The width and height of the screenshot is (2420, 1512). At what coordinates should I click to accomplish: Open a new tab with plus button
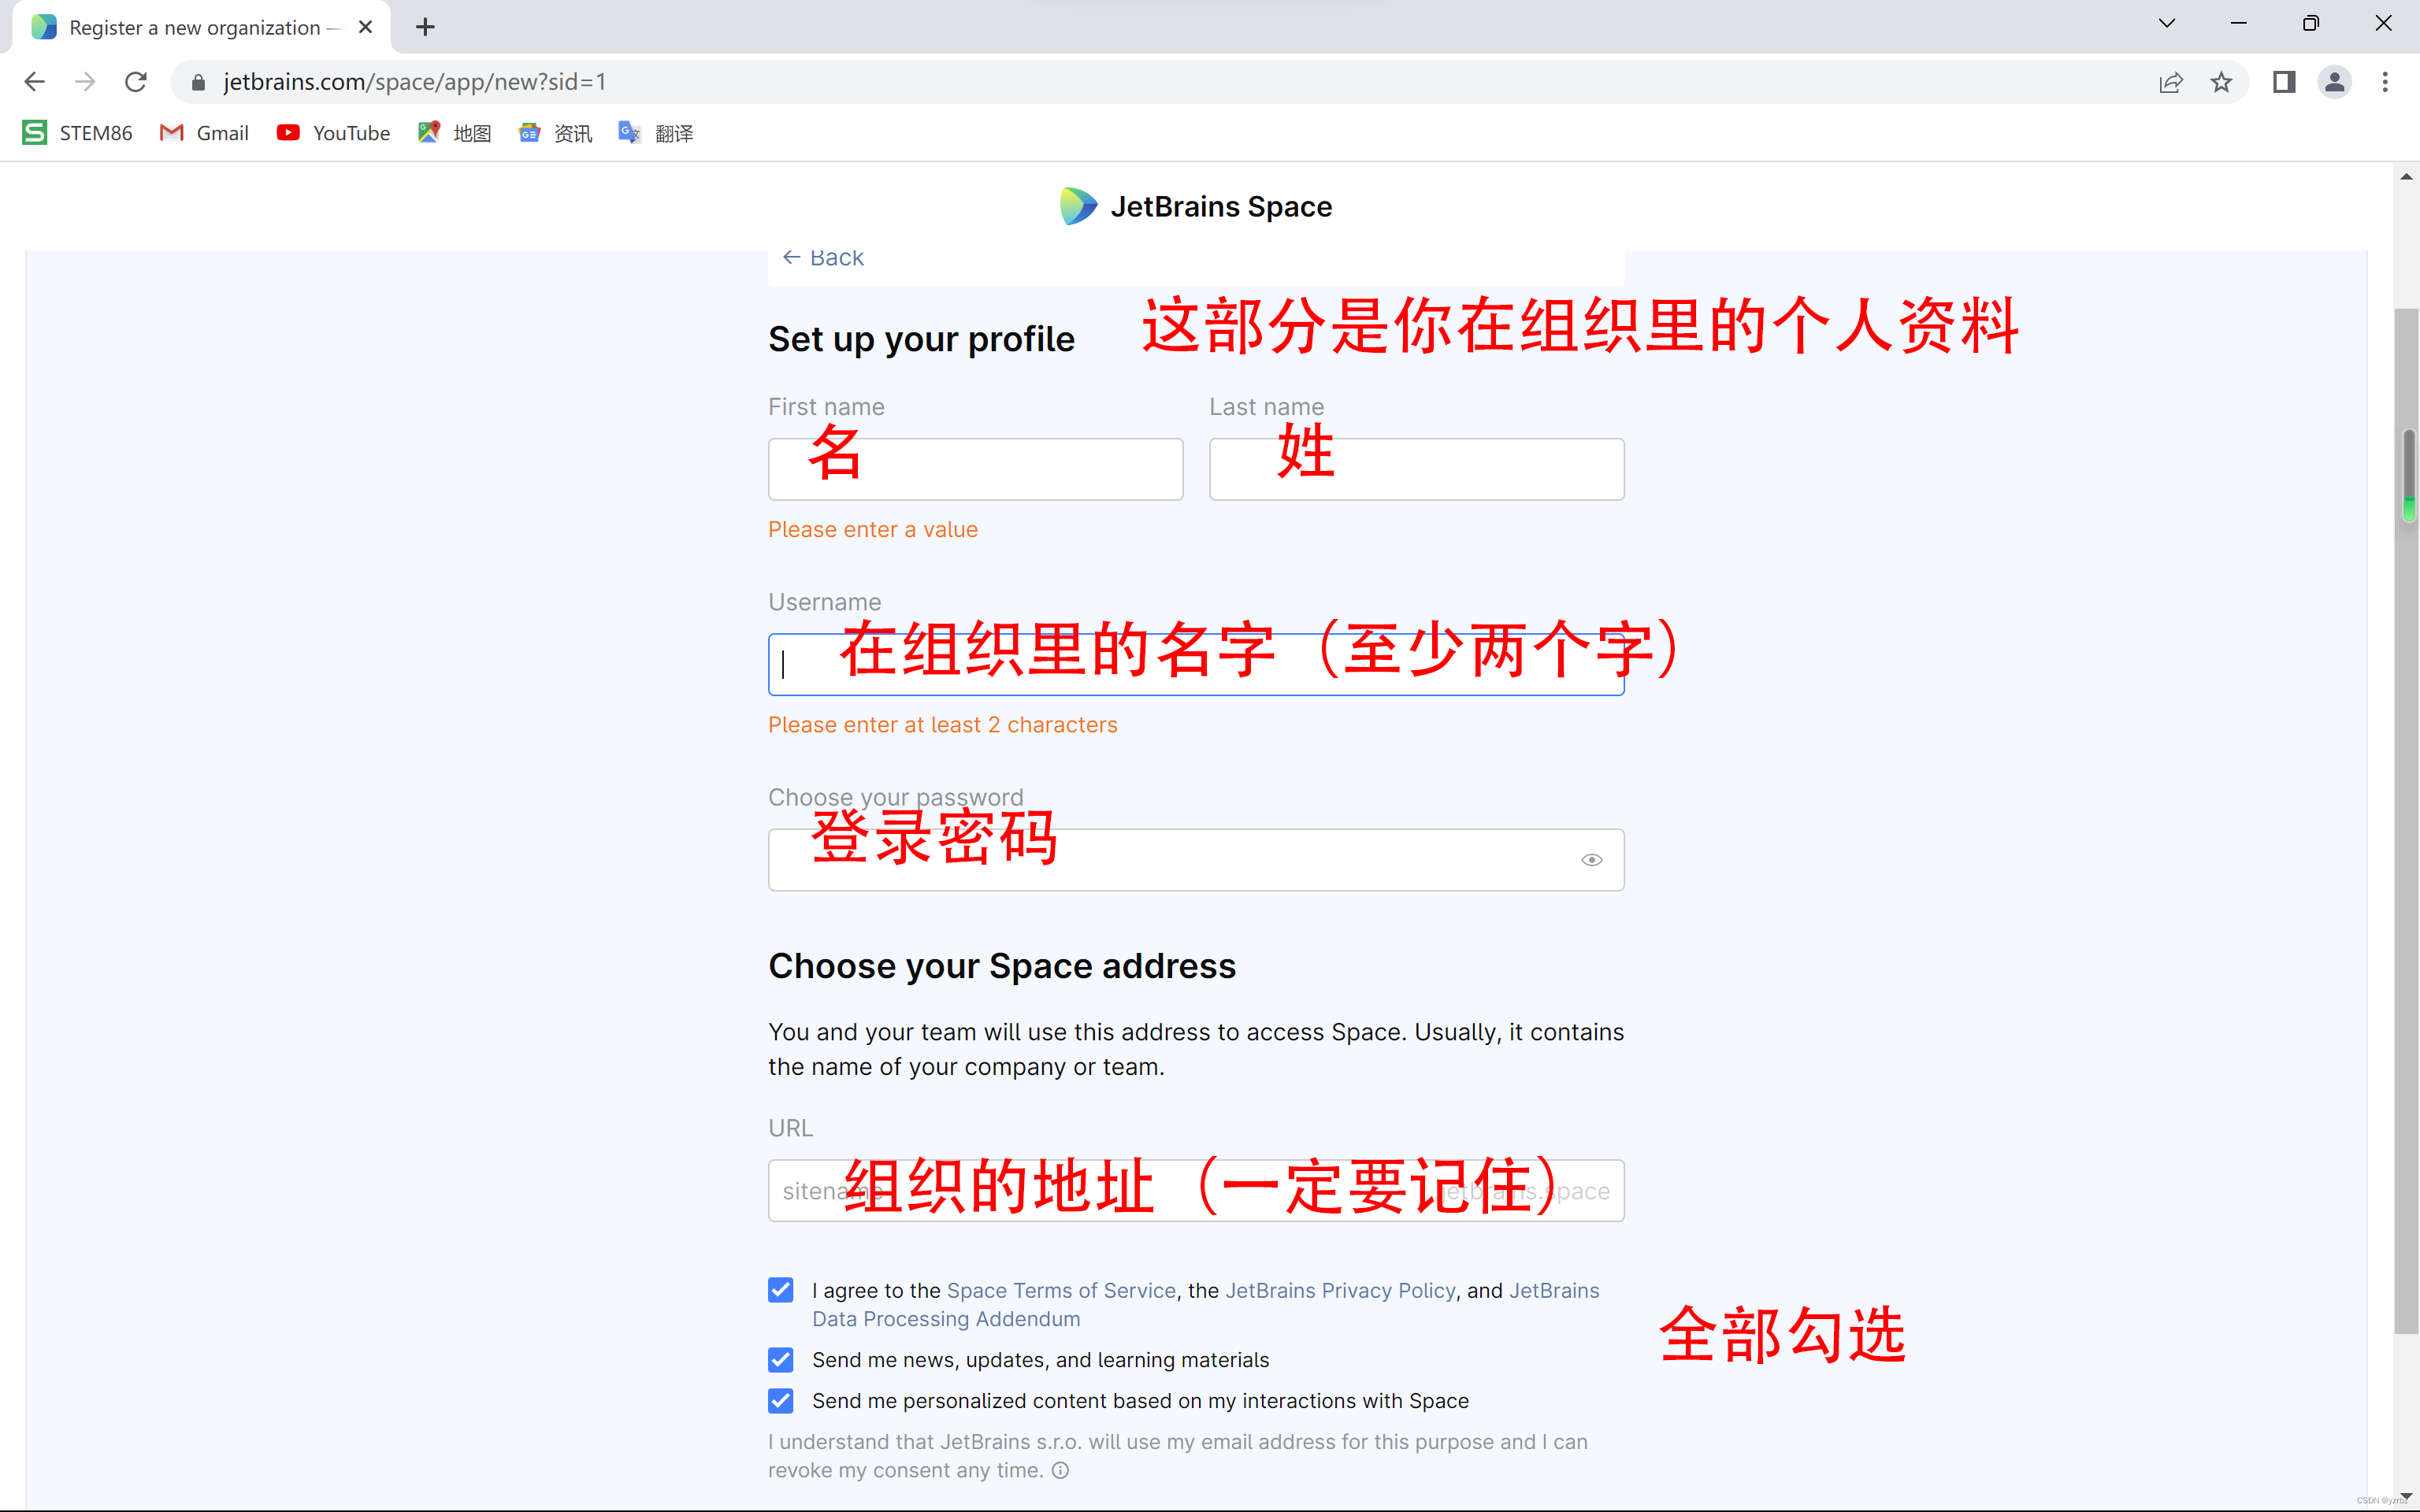click(425, 27)
